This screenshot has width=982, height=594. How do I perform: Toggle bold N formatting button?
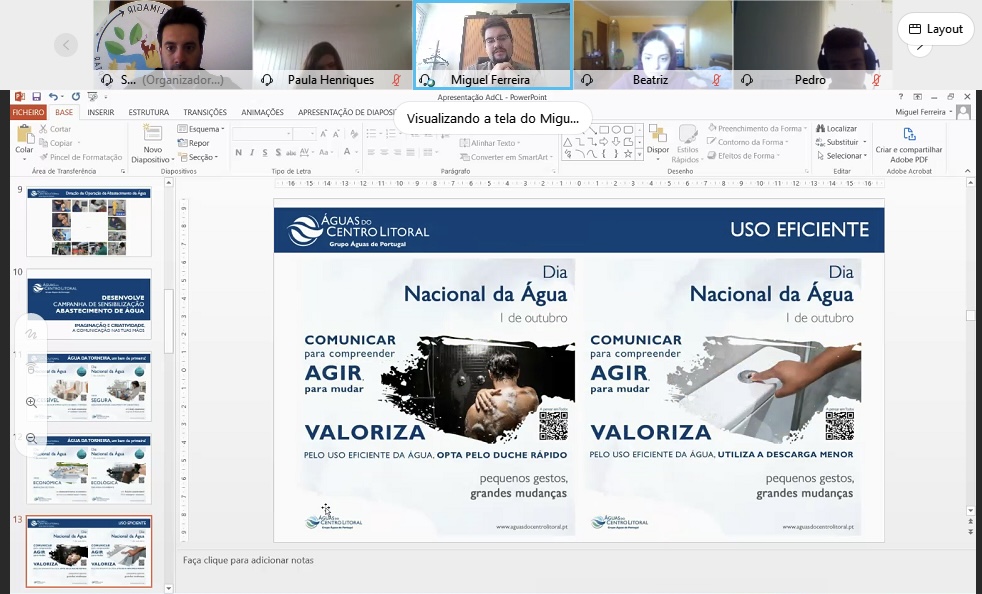[239, 153]
